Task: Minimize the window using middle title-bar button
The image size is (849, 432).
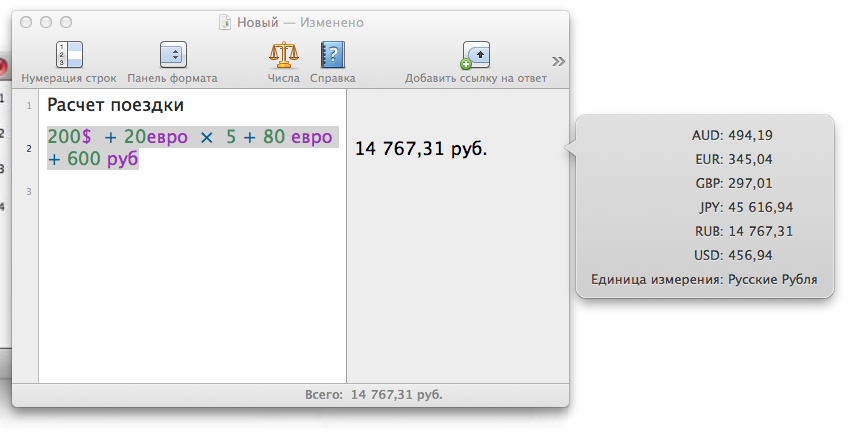Action: 46,22
